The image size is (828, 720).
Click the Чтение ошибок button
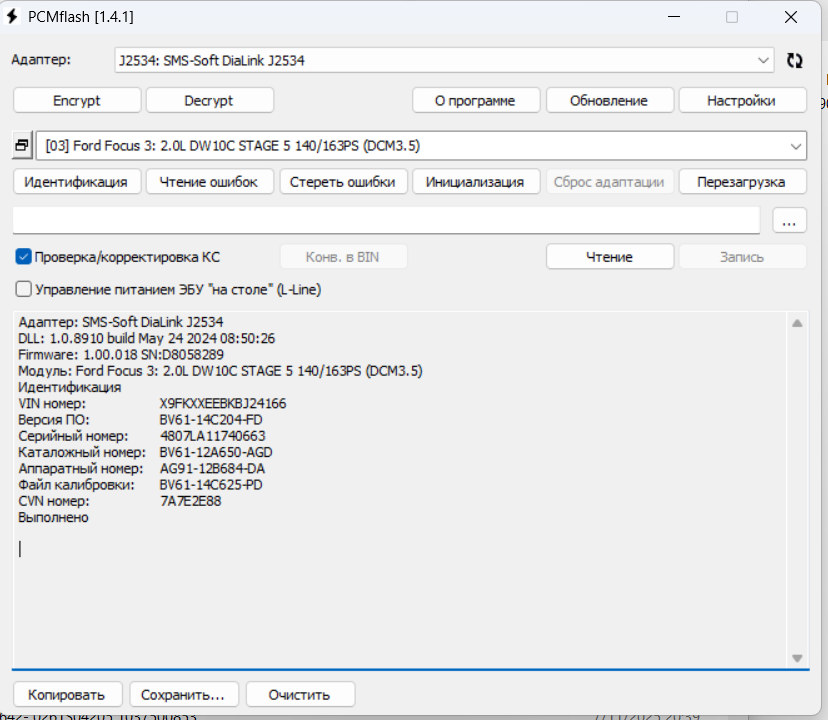click(209, 182)
